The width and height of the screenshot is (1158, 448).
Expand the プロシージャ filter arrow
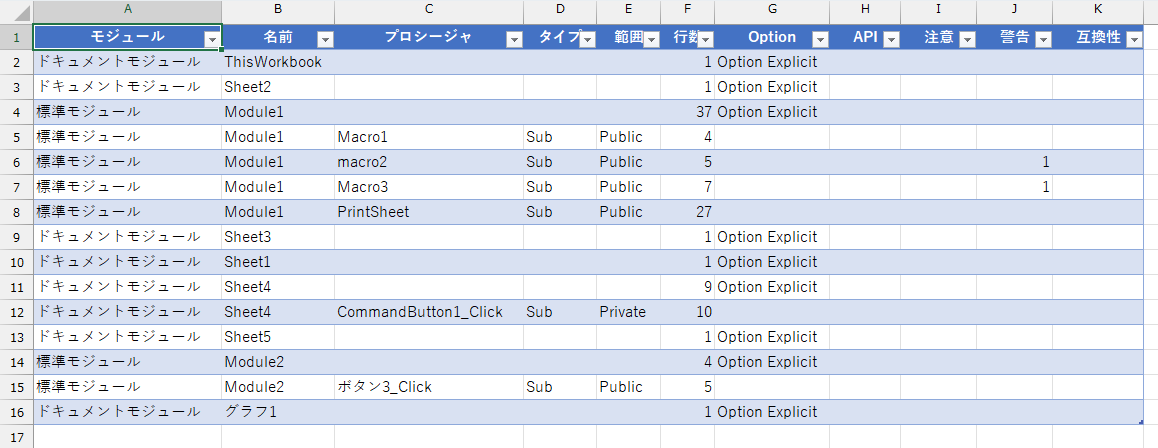pyautogui.click(x=513, y=39)
